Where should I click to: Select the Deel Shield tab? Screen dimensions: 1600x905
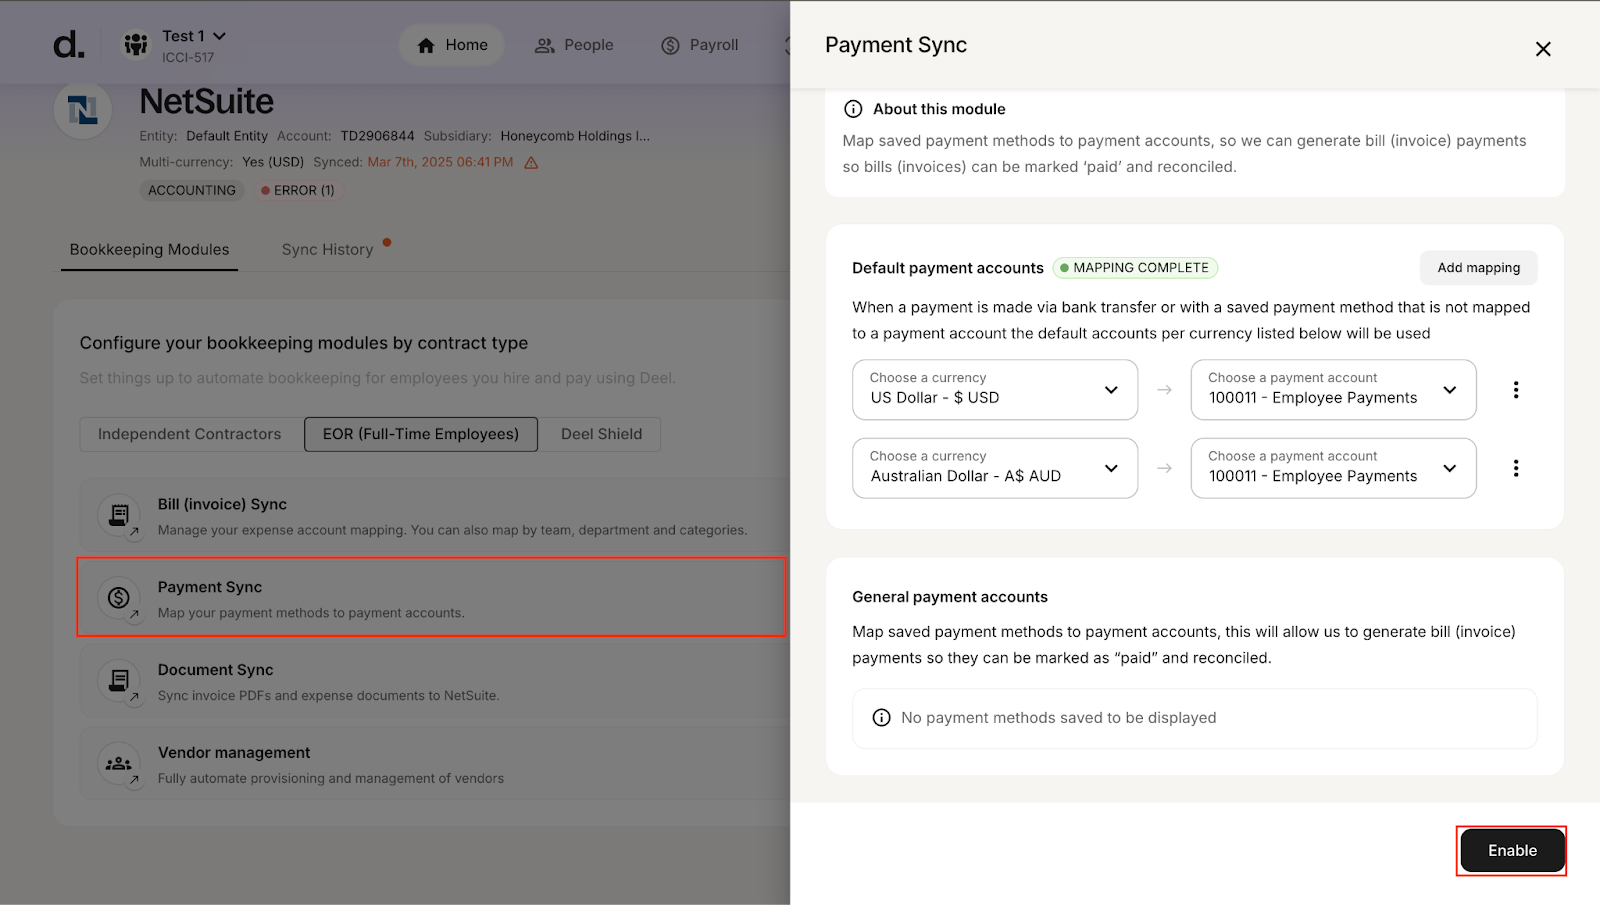[x=601, y=434]
